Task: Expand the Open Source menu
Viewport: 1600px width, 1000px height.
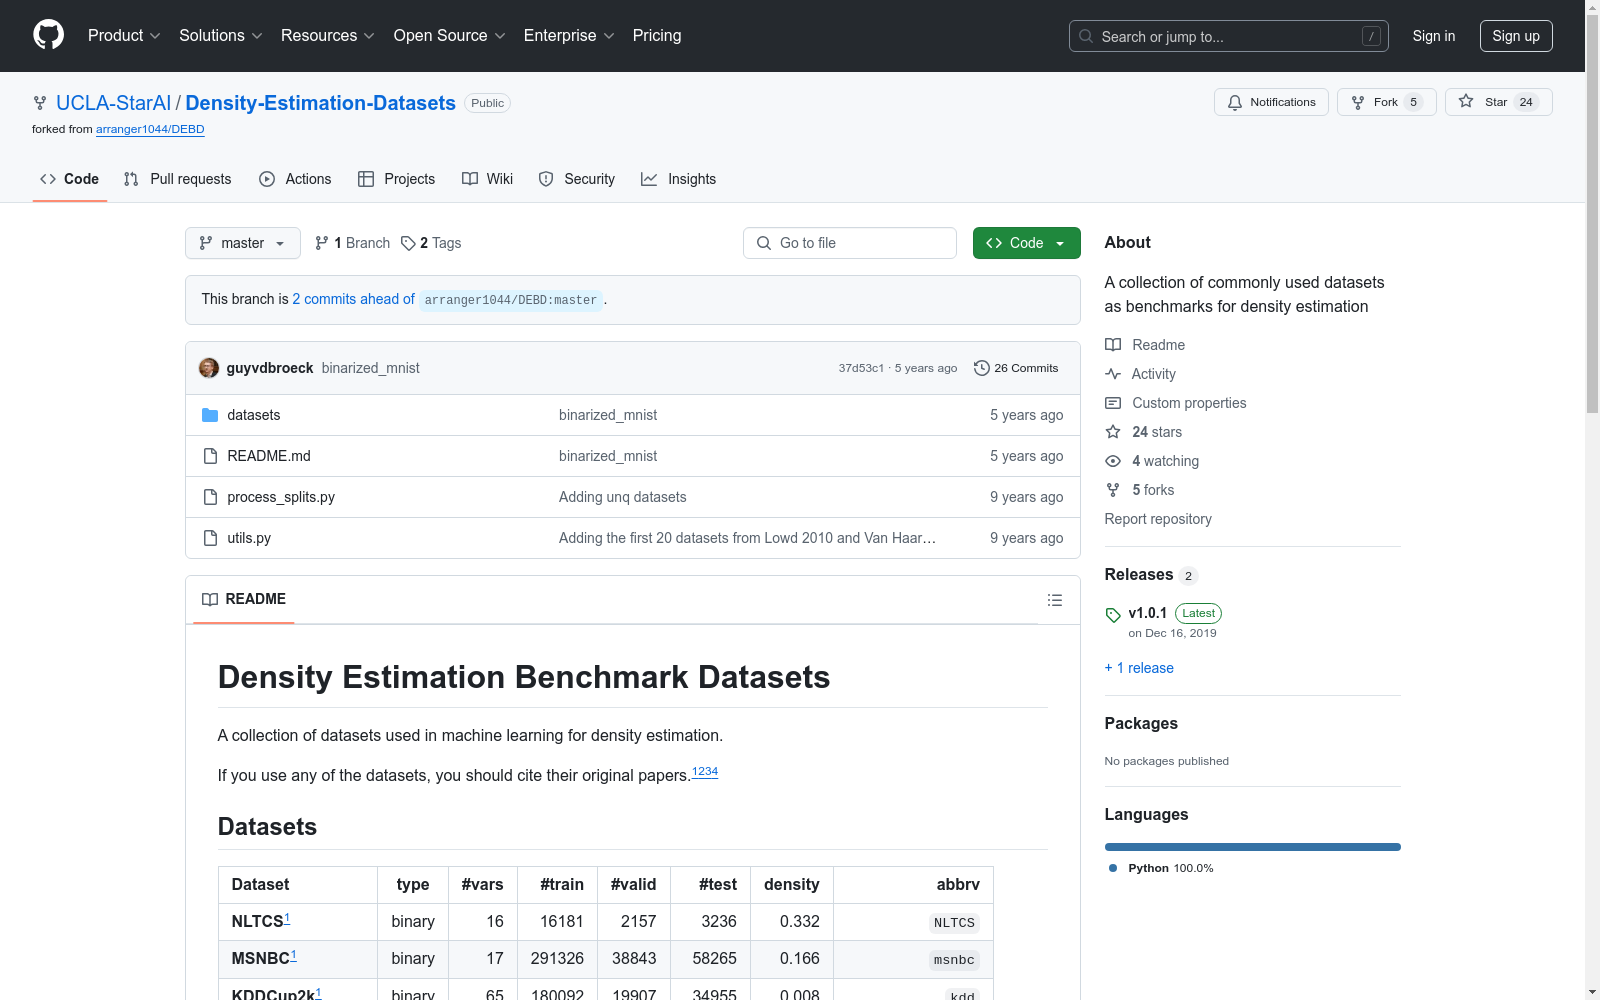Action: [x=450, y=36]
